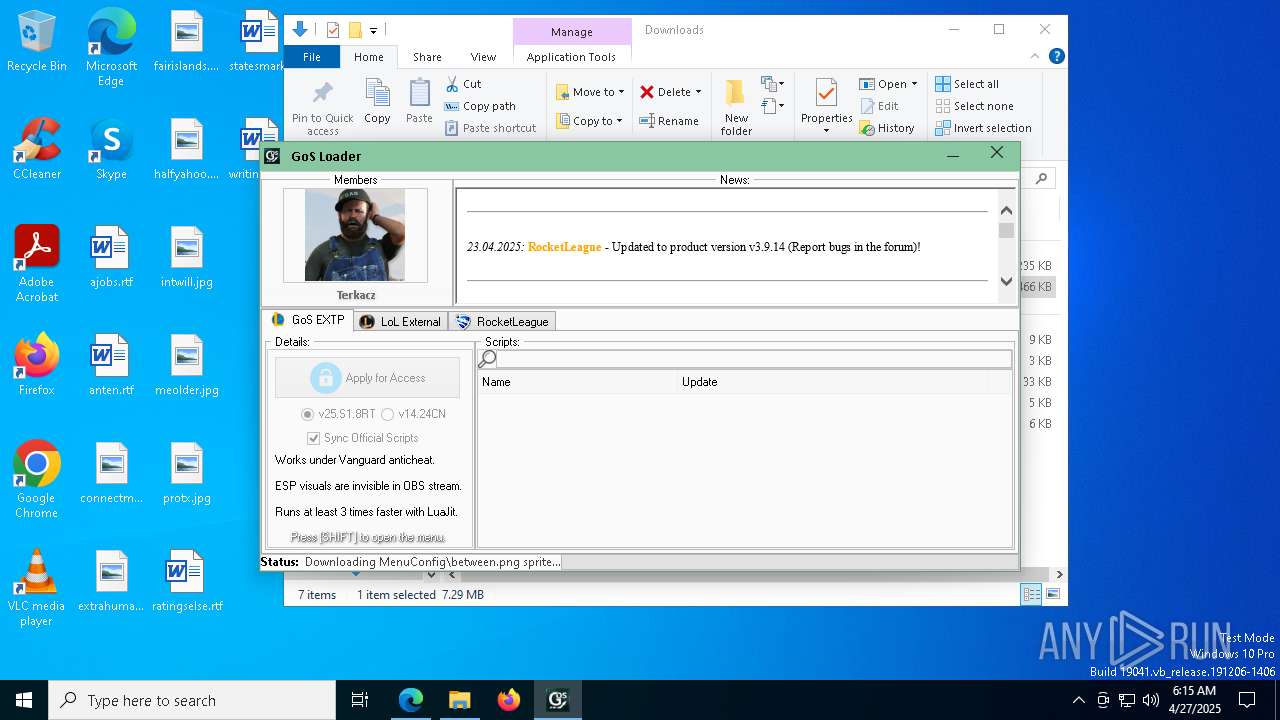Viewport: 1280px width, 720px height.
Task: Click the News scrollbar up arrow
Action: [x=1006, y=210]
